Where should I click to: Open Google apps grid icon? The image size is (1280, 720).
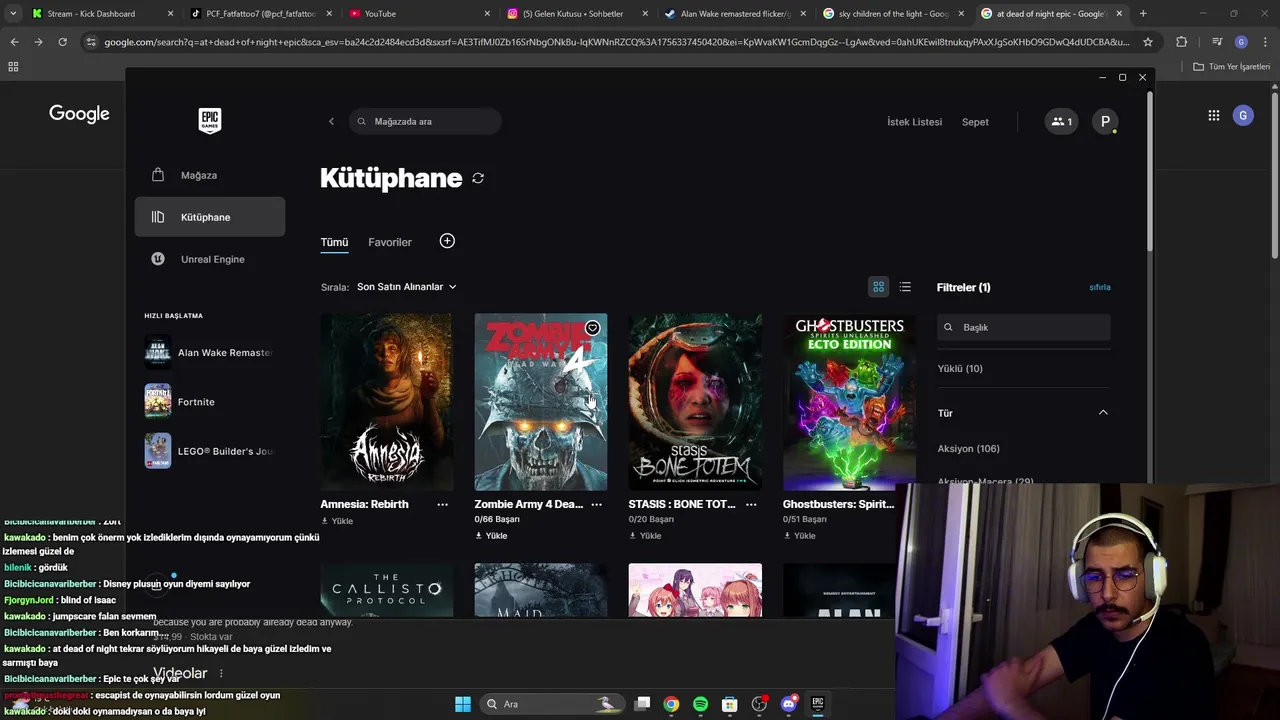pos(1214,115)
